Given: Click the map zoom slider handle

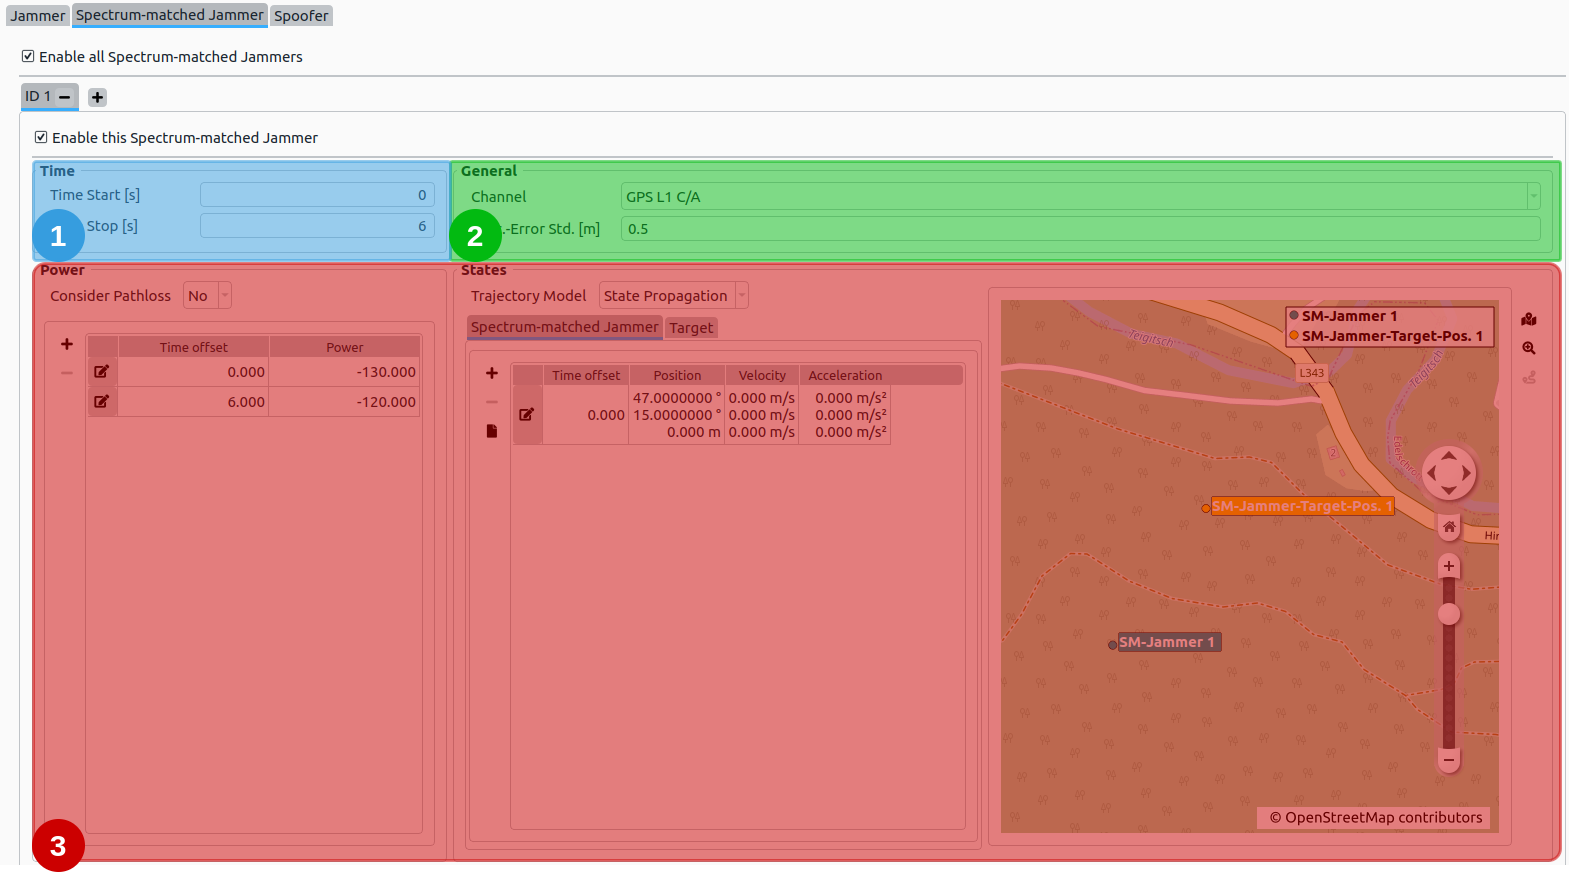Looking at the screenshot, I should (1449, 614).
